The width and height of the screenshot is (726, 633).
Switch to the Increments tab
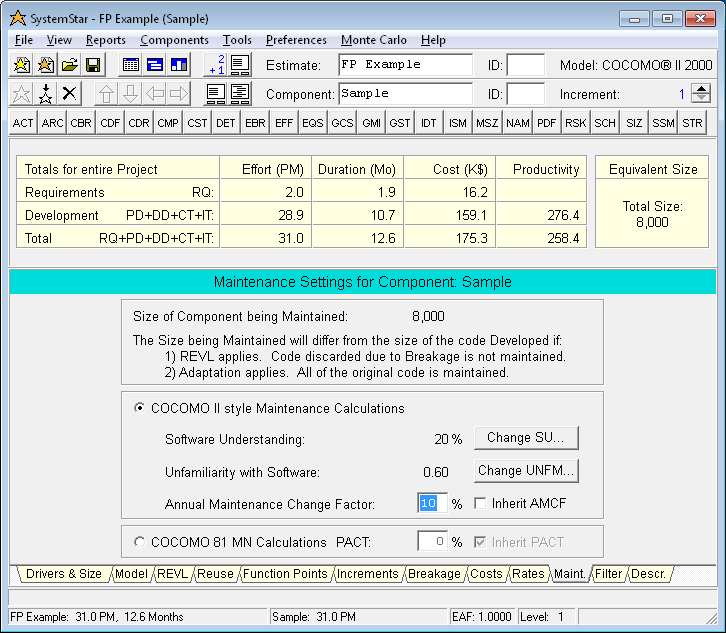[368, 574]
